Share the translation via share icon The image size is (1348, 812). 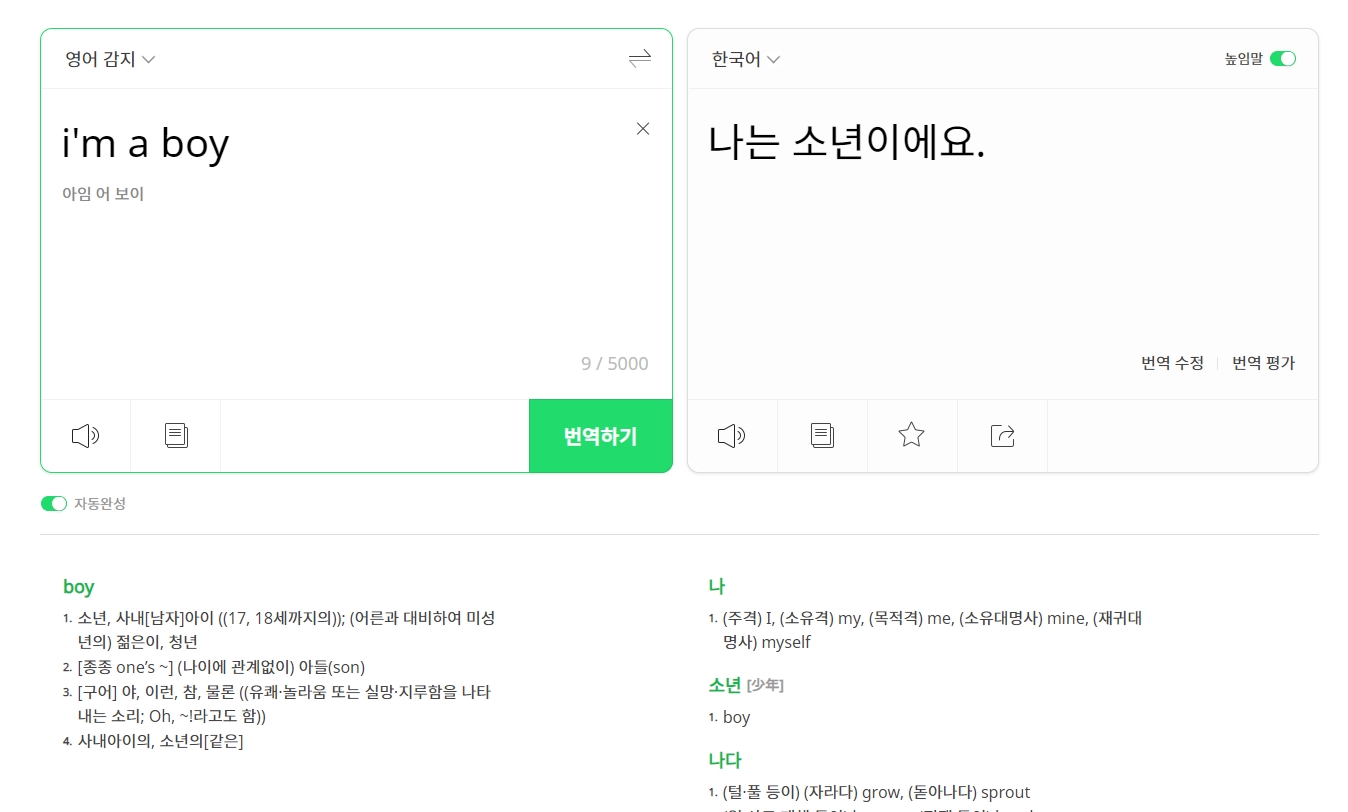[1001, 435]
